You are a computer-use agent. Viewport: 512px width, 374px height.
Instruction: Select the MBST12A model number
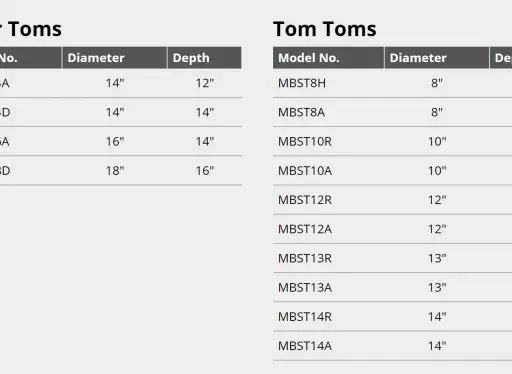305,229
